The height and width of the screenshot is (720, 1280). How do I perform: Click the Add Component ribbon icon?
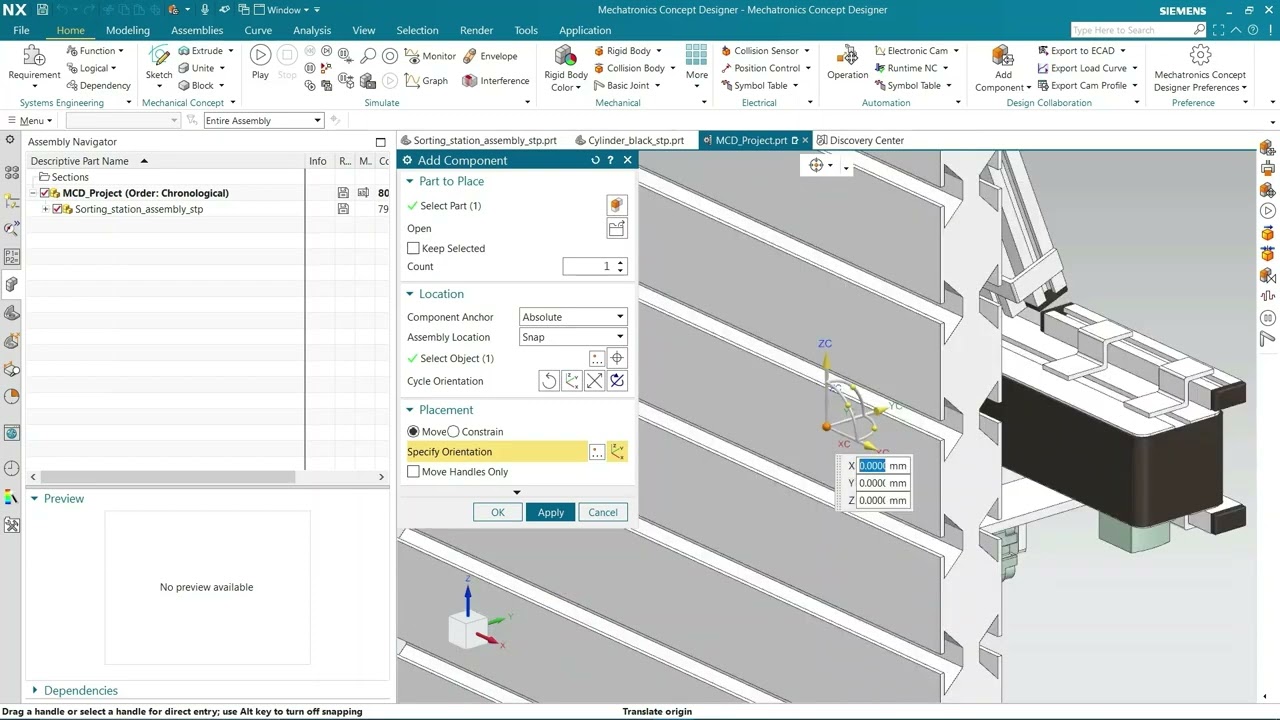pos(1003,56)
